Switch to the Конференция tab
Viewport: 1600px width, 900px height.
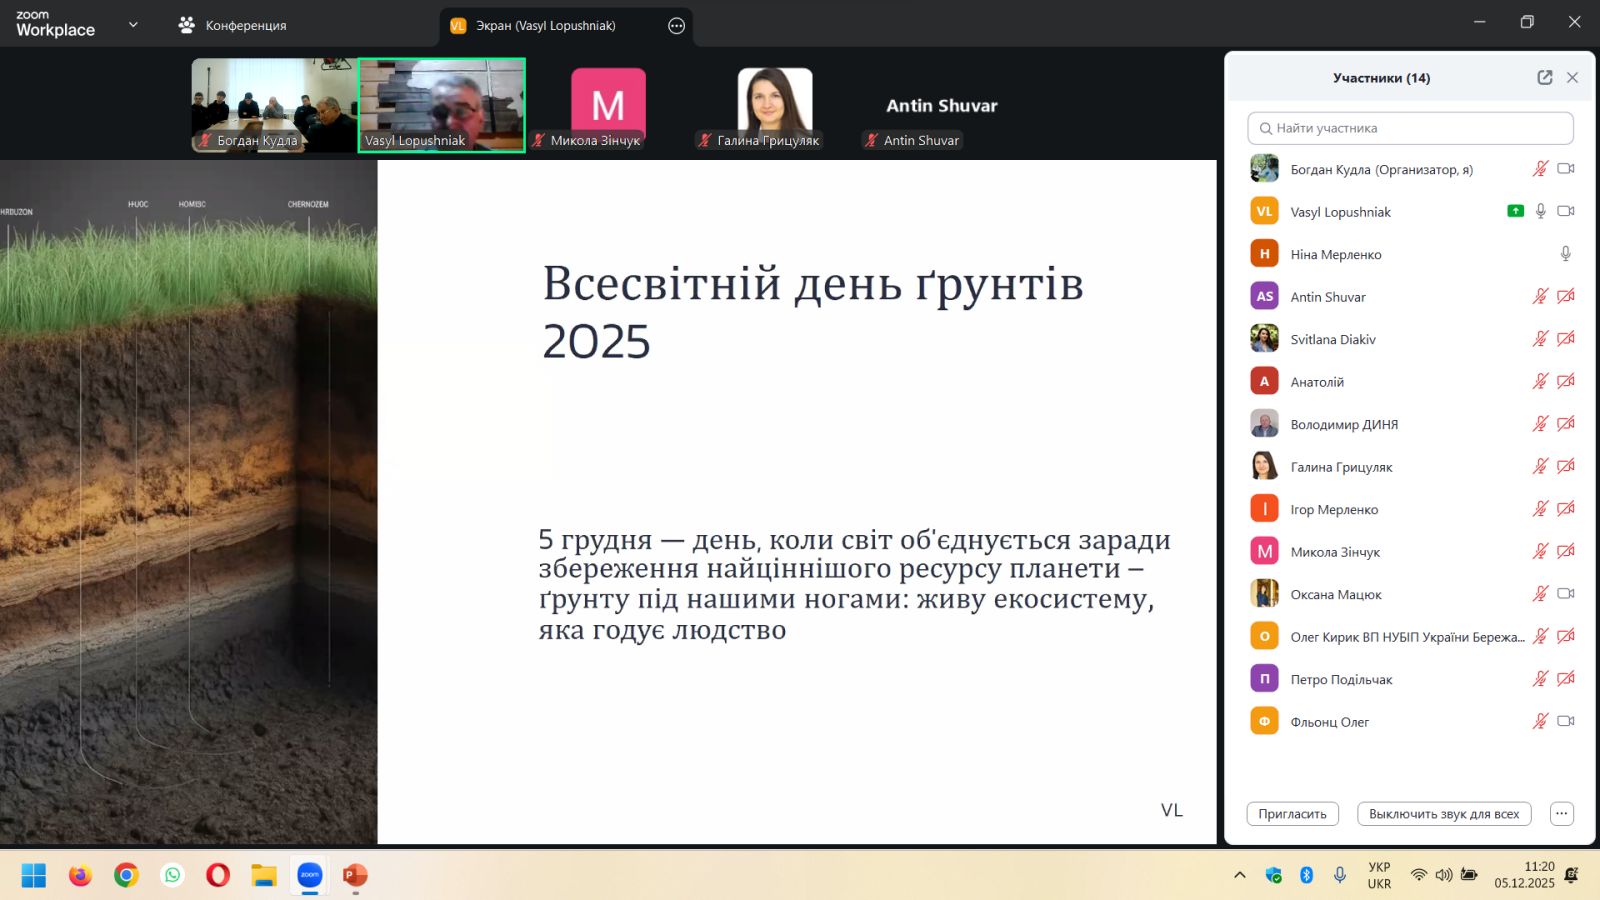tap(232, 26)
